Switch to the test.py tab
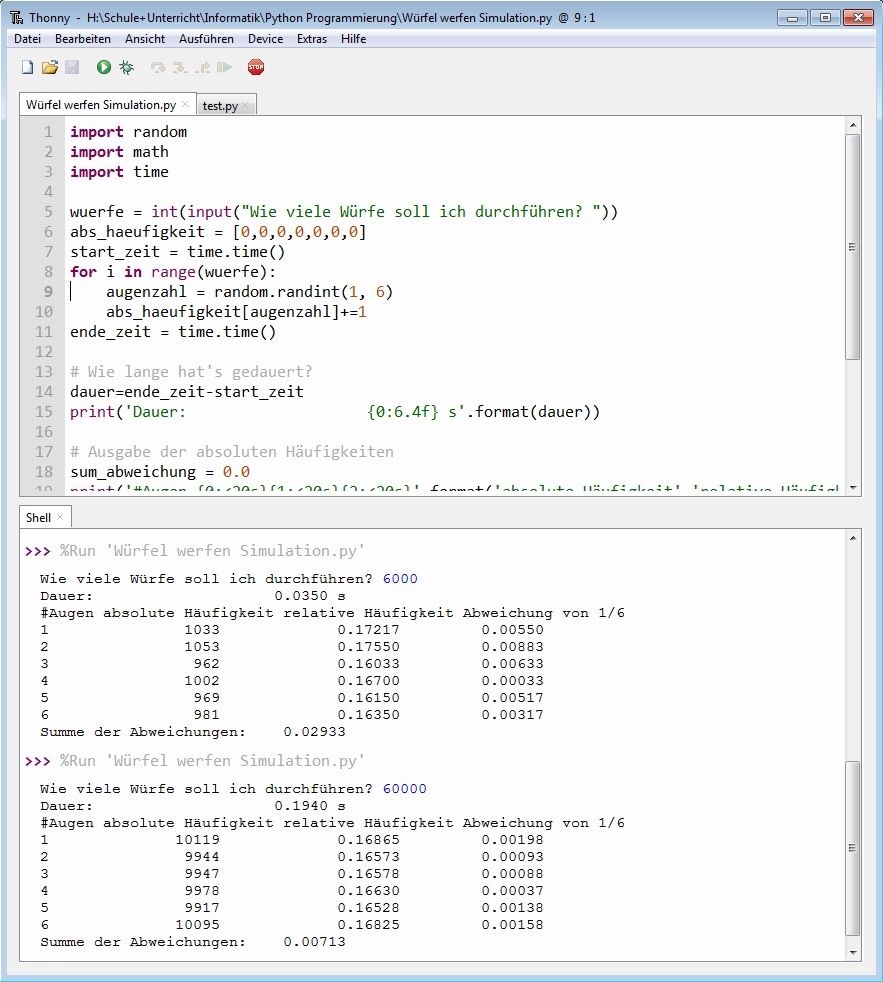The height and width of the screenshot is (982, 883). (x=220, y=105)
